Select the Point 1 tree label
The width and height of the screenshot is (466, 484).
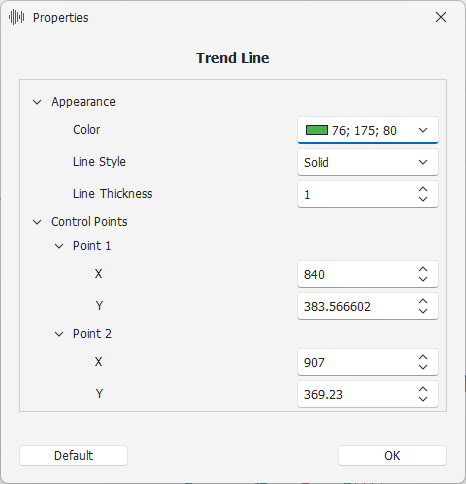pyautogui.click(x=92, y=246)
